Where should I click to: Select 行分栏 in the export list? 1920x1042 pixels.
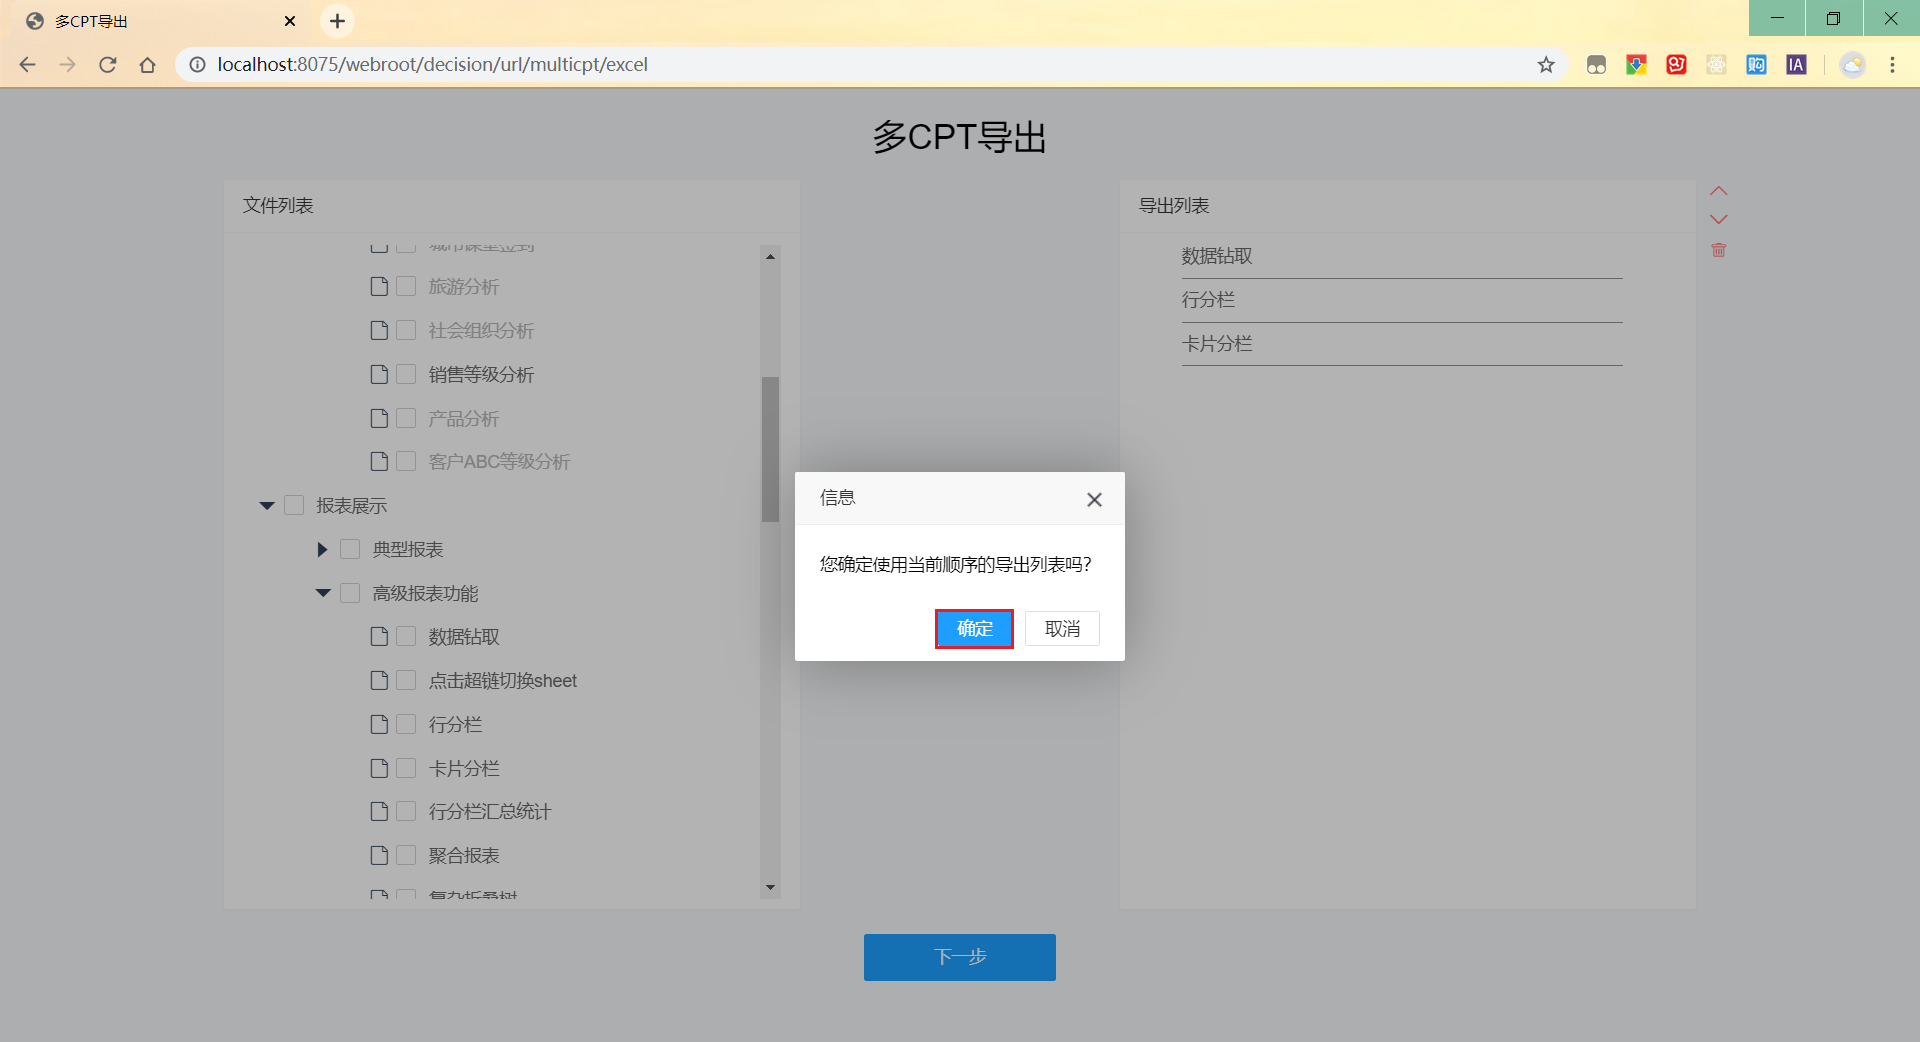1402,300
